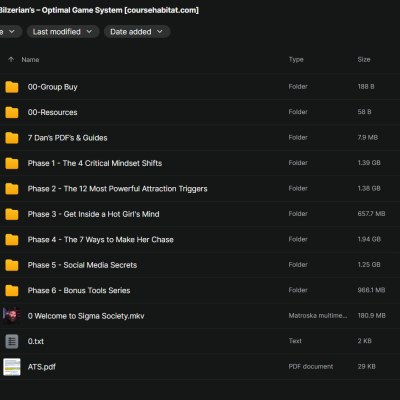
Task: Select Phase 6 - Bonus Tools Series
Action: tap(79, 290)
